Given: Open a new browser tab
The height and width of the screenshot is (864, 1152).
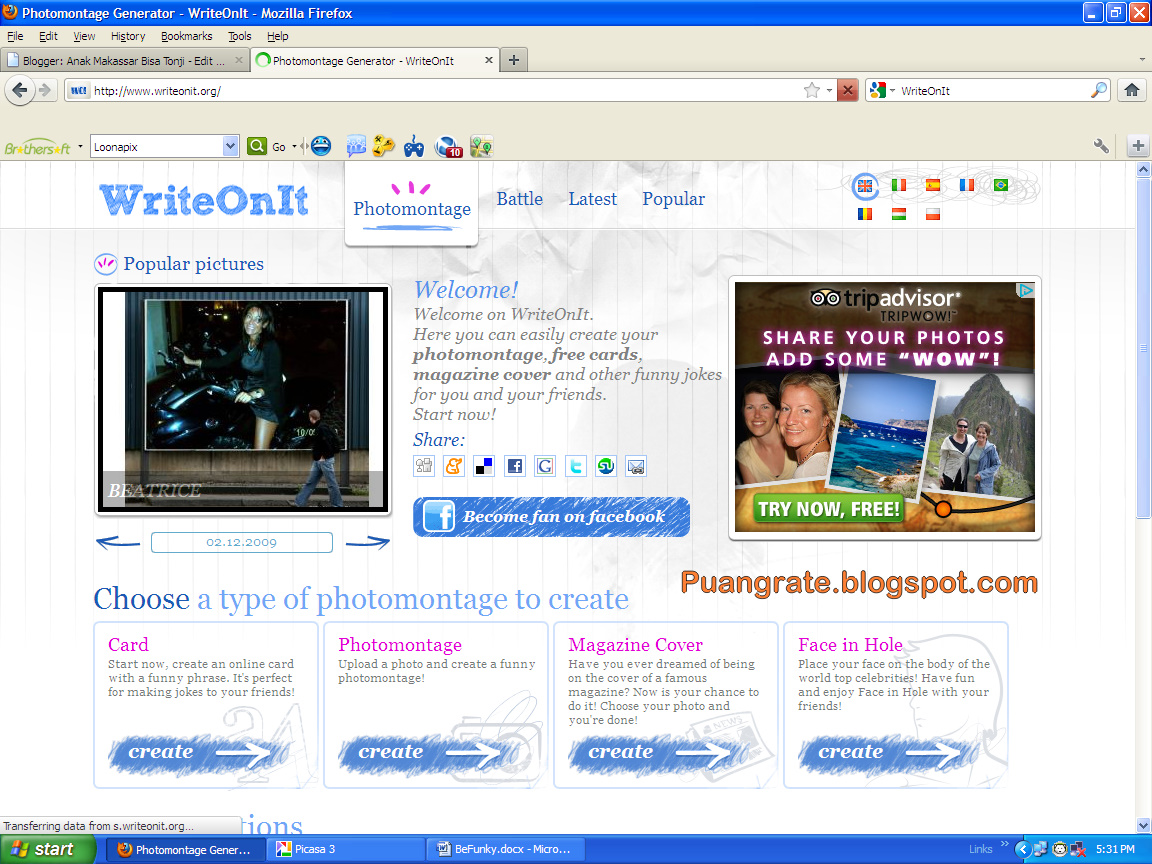Looking at the screenshot, I should pyautogui.click(x=514, y=60).
